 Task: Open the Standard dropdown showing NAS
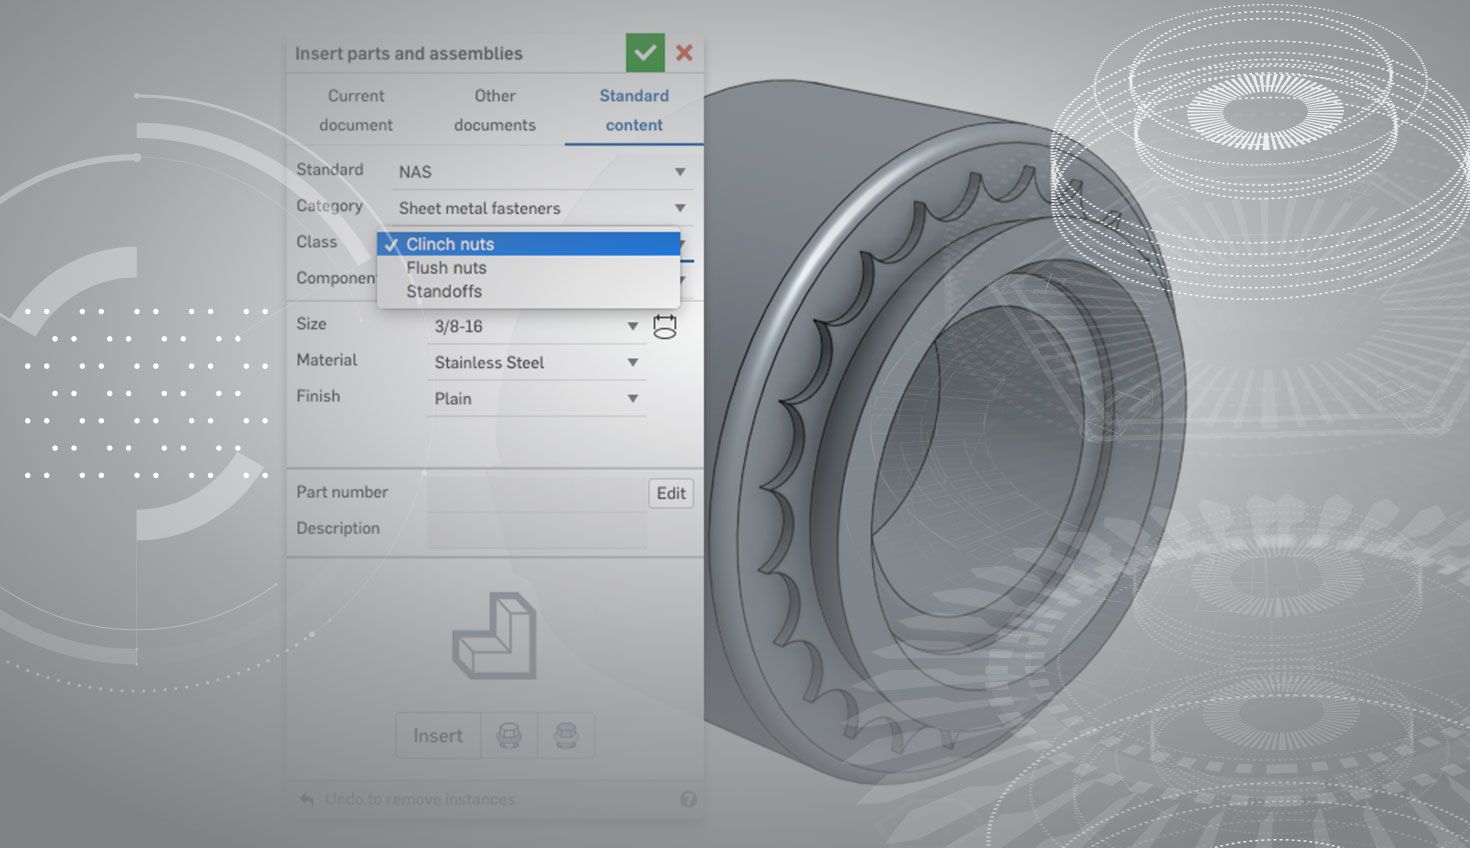(x=541, y=172)
